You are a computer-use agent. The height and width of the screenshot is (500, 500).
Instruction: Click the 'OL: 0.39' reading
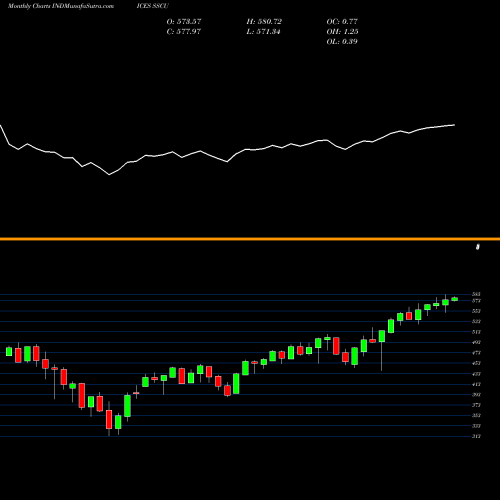click(342, 42)
